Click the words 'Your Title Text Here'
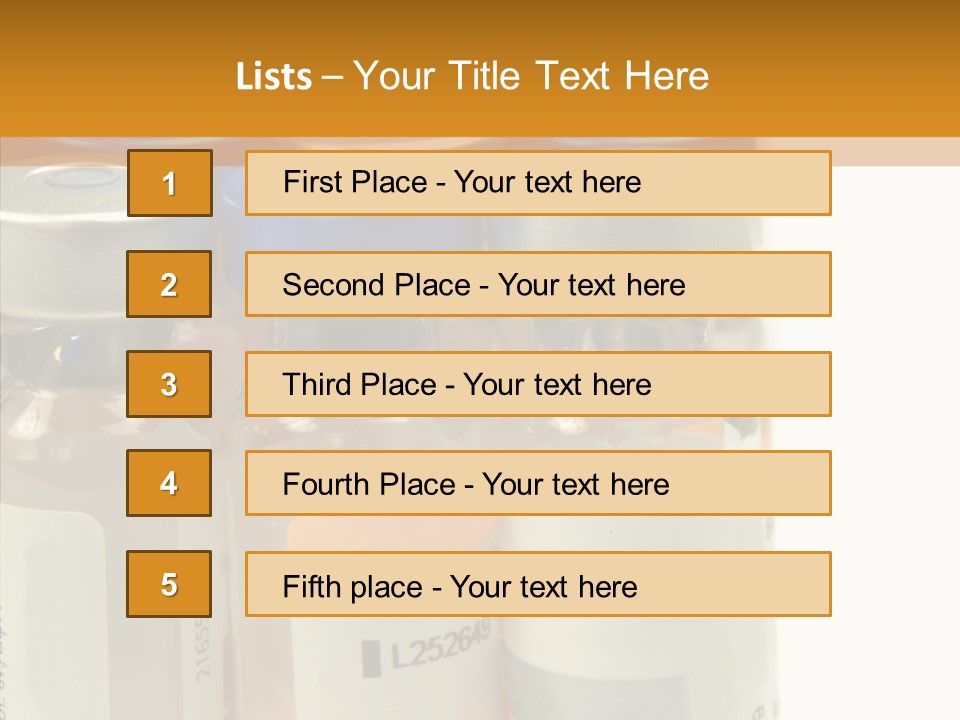Viewport: 960px width, 720px height. coord(531,76)
